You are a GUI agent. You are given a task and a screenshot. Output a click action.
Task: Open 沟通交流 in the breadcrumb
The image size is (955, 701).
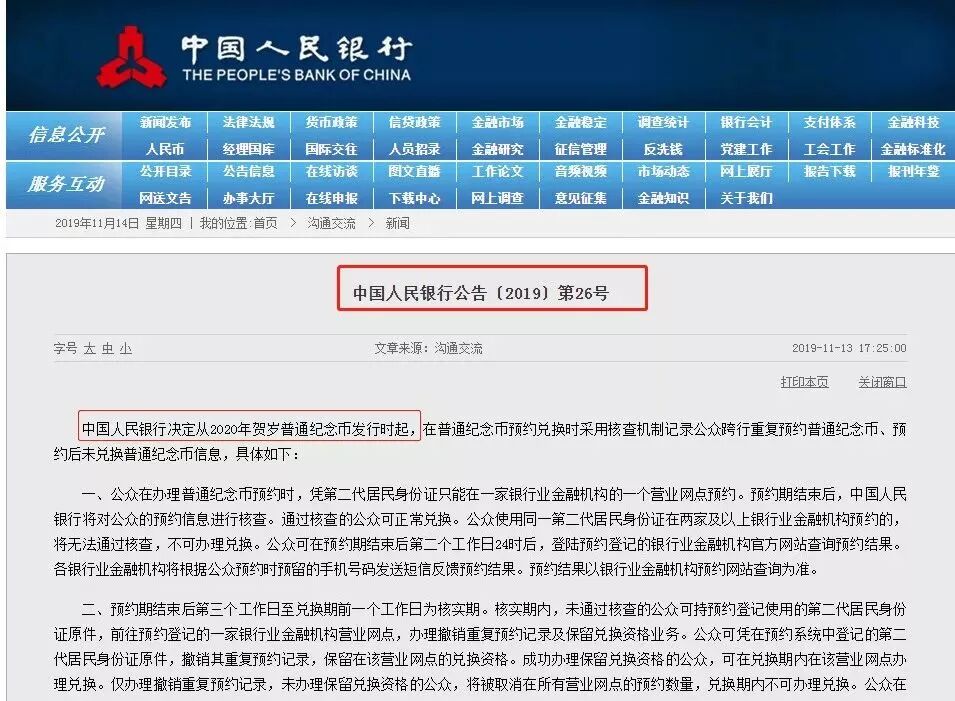331,224
